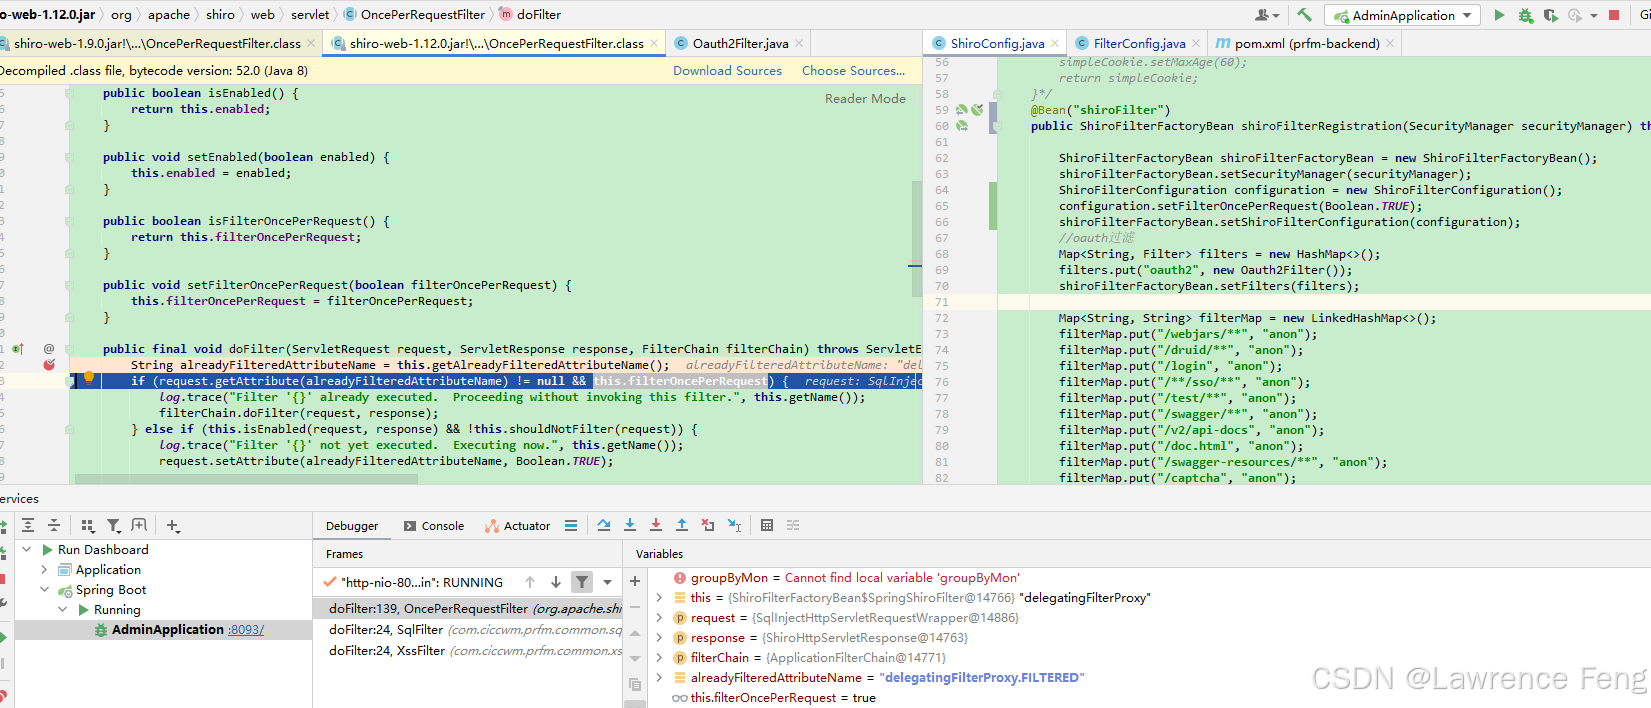Run AdminApplication with the green play icon
This screenshot has height=708, width=1651.
click(x=1499, y=15)
